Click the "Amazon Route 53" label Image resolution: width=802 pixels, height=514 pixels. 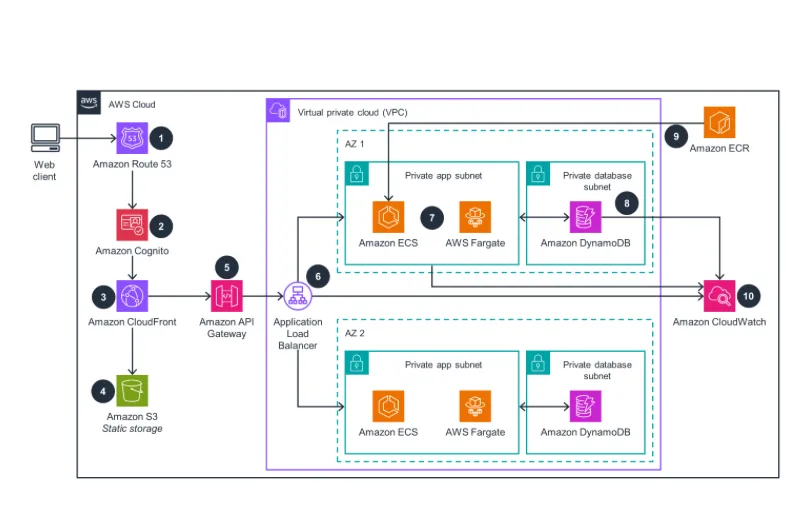click(132, 164)
